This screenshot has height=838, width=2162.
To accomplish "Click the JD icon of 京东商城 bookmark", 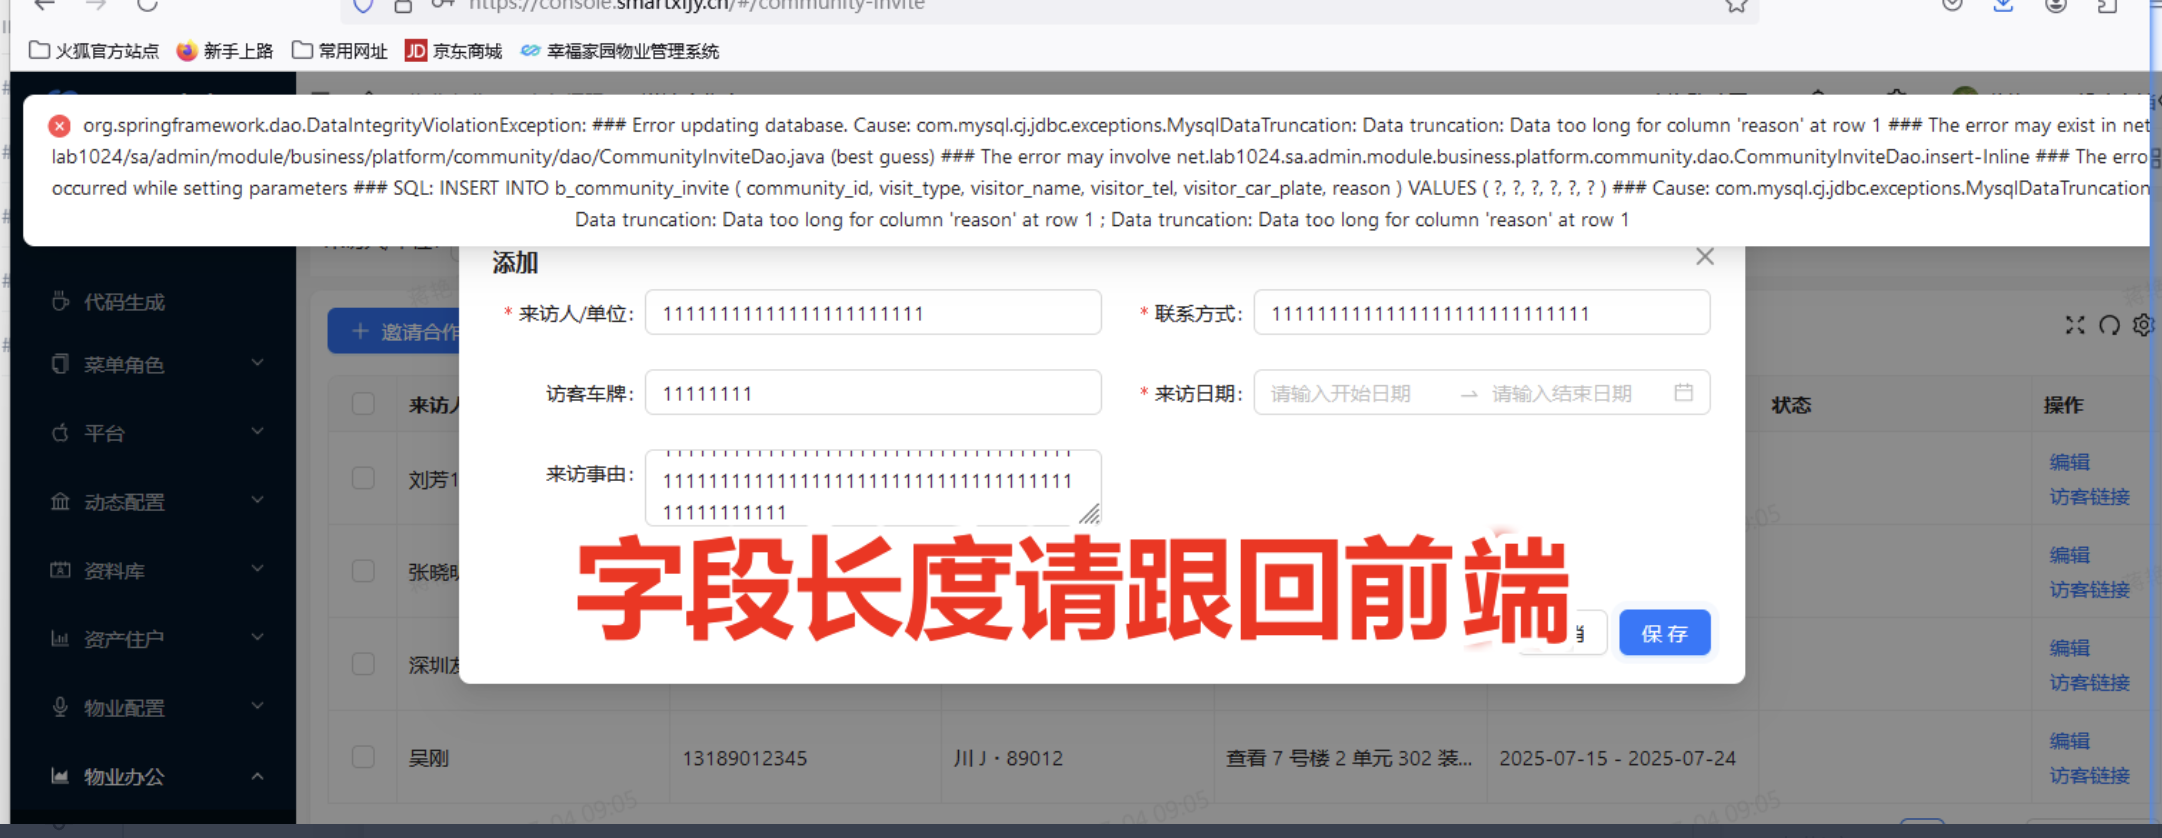I will coord(416,51).
